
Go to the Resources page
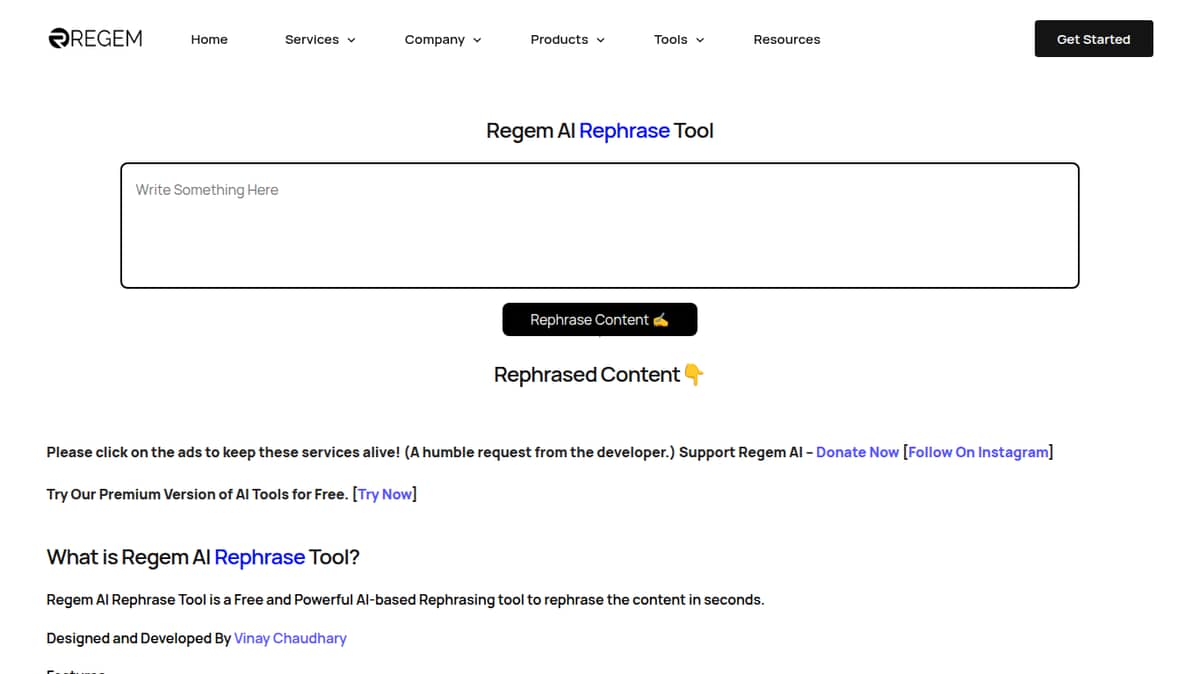click(x=787, y=40)
